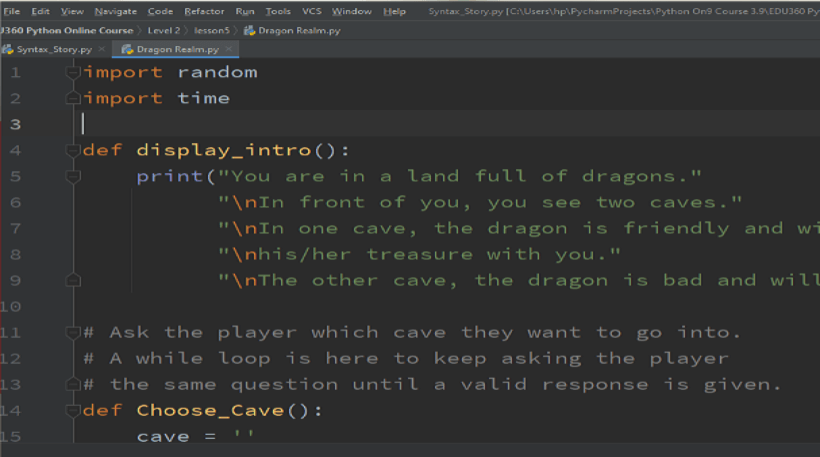Click the Python file icon on Syntax_Story.py tab
Screen dimensions: 820x457
8,49
